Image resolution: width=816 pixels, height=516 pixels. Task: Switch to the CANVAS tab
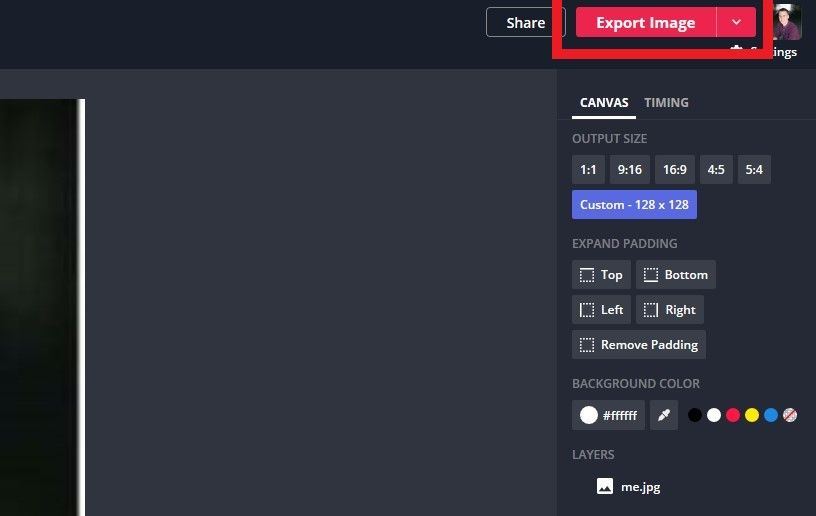(x=604, y=103)
